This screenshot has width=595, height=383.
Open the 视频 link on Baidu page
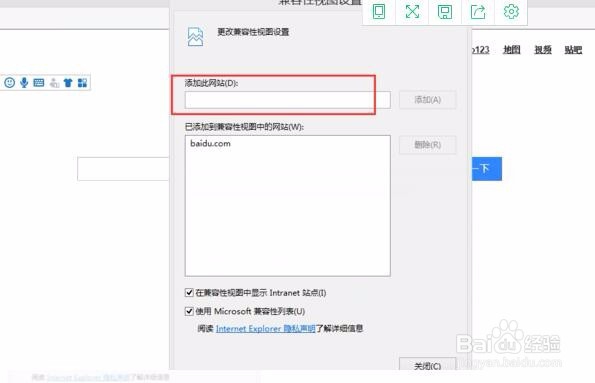(x=543, y=50)
